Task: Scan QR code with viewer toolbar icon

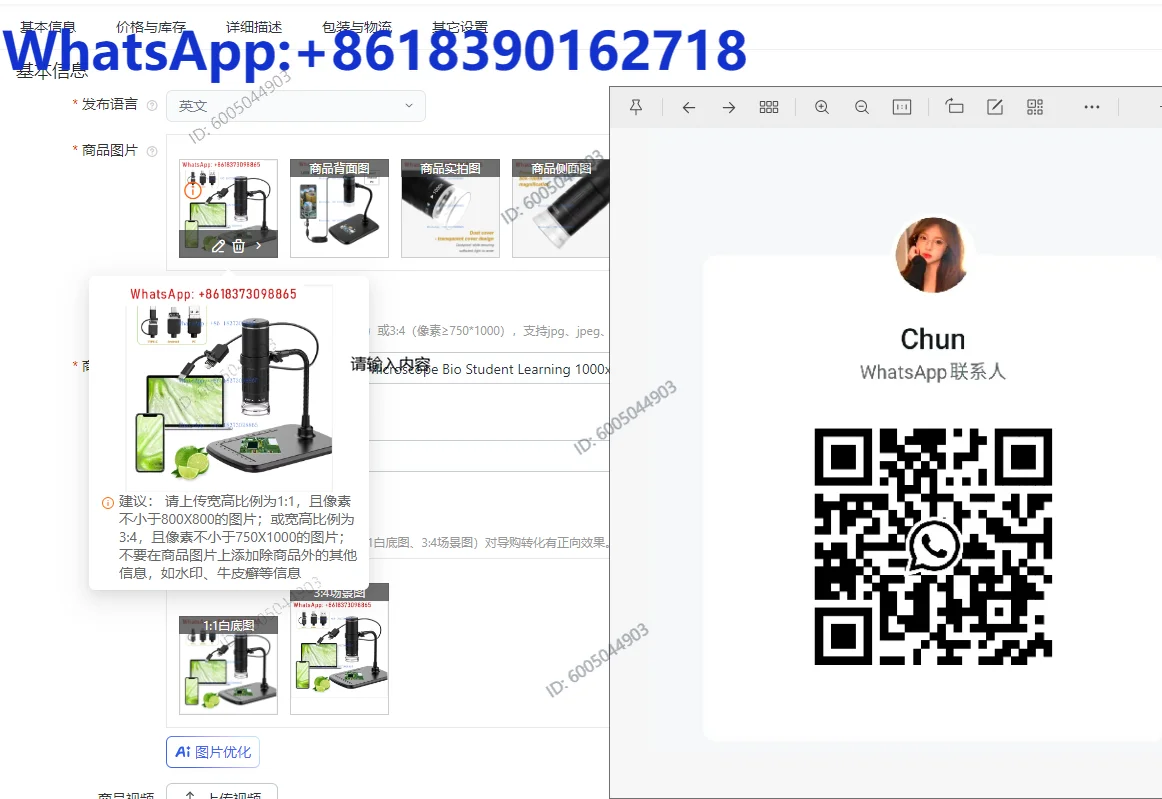Action: point(1035,107)
